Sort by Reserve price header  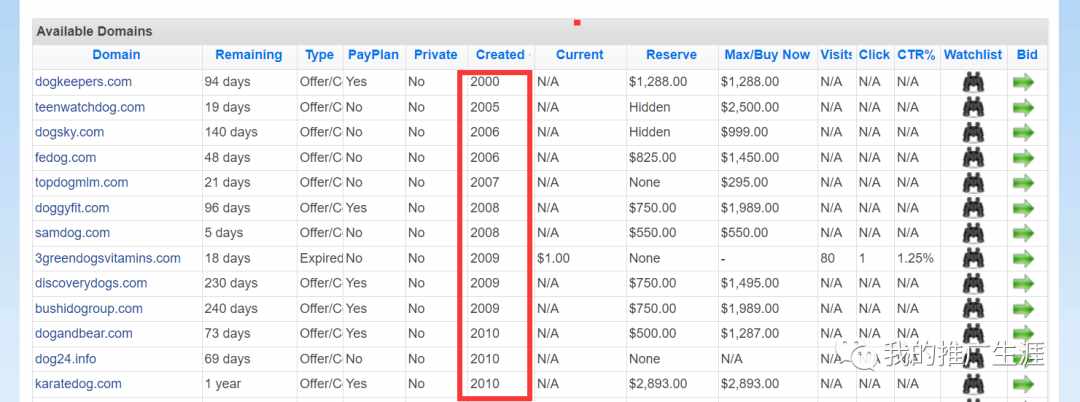672,55
